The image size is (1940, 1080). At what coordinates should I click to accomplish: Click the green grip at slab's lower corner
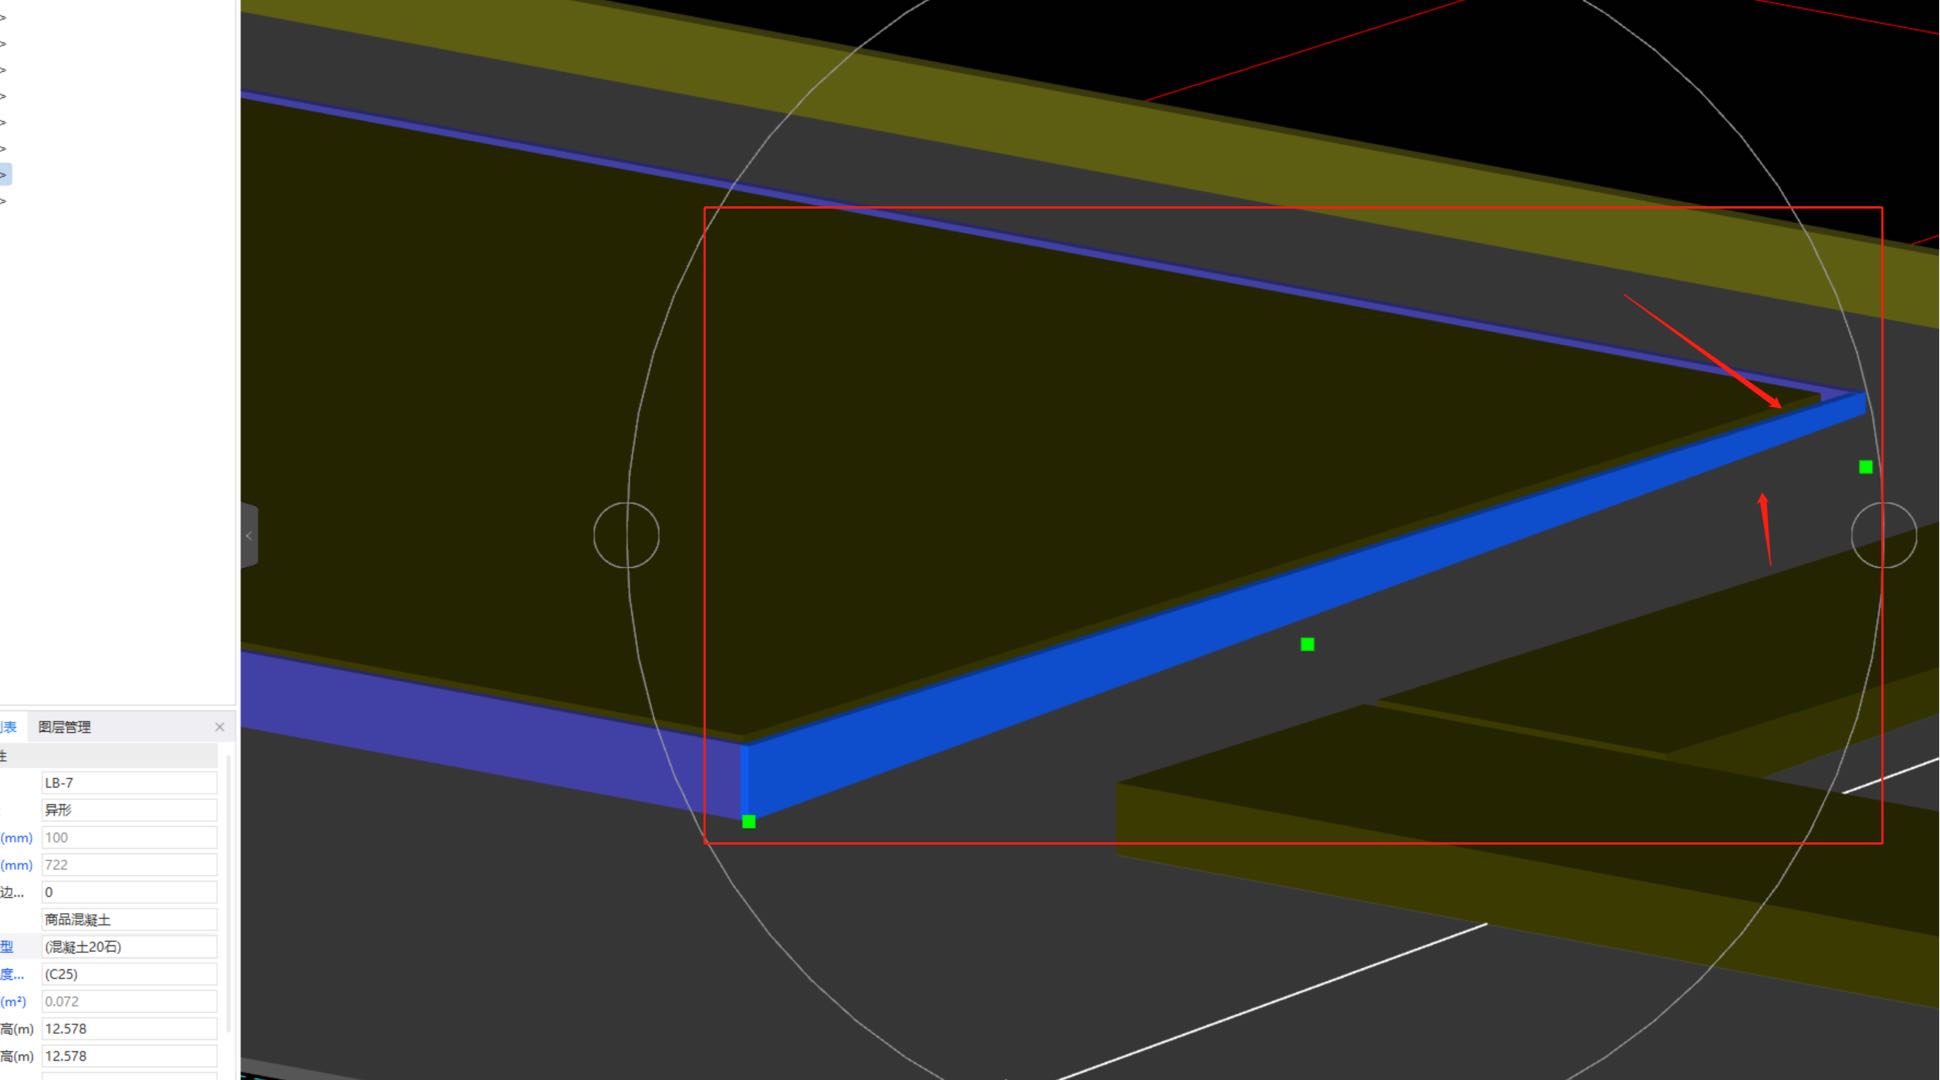click(749, 822)
